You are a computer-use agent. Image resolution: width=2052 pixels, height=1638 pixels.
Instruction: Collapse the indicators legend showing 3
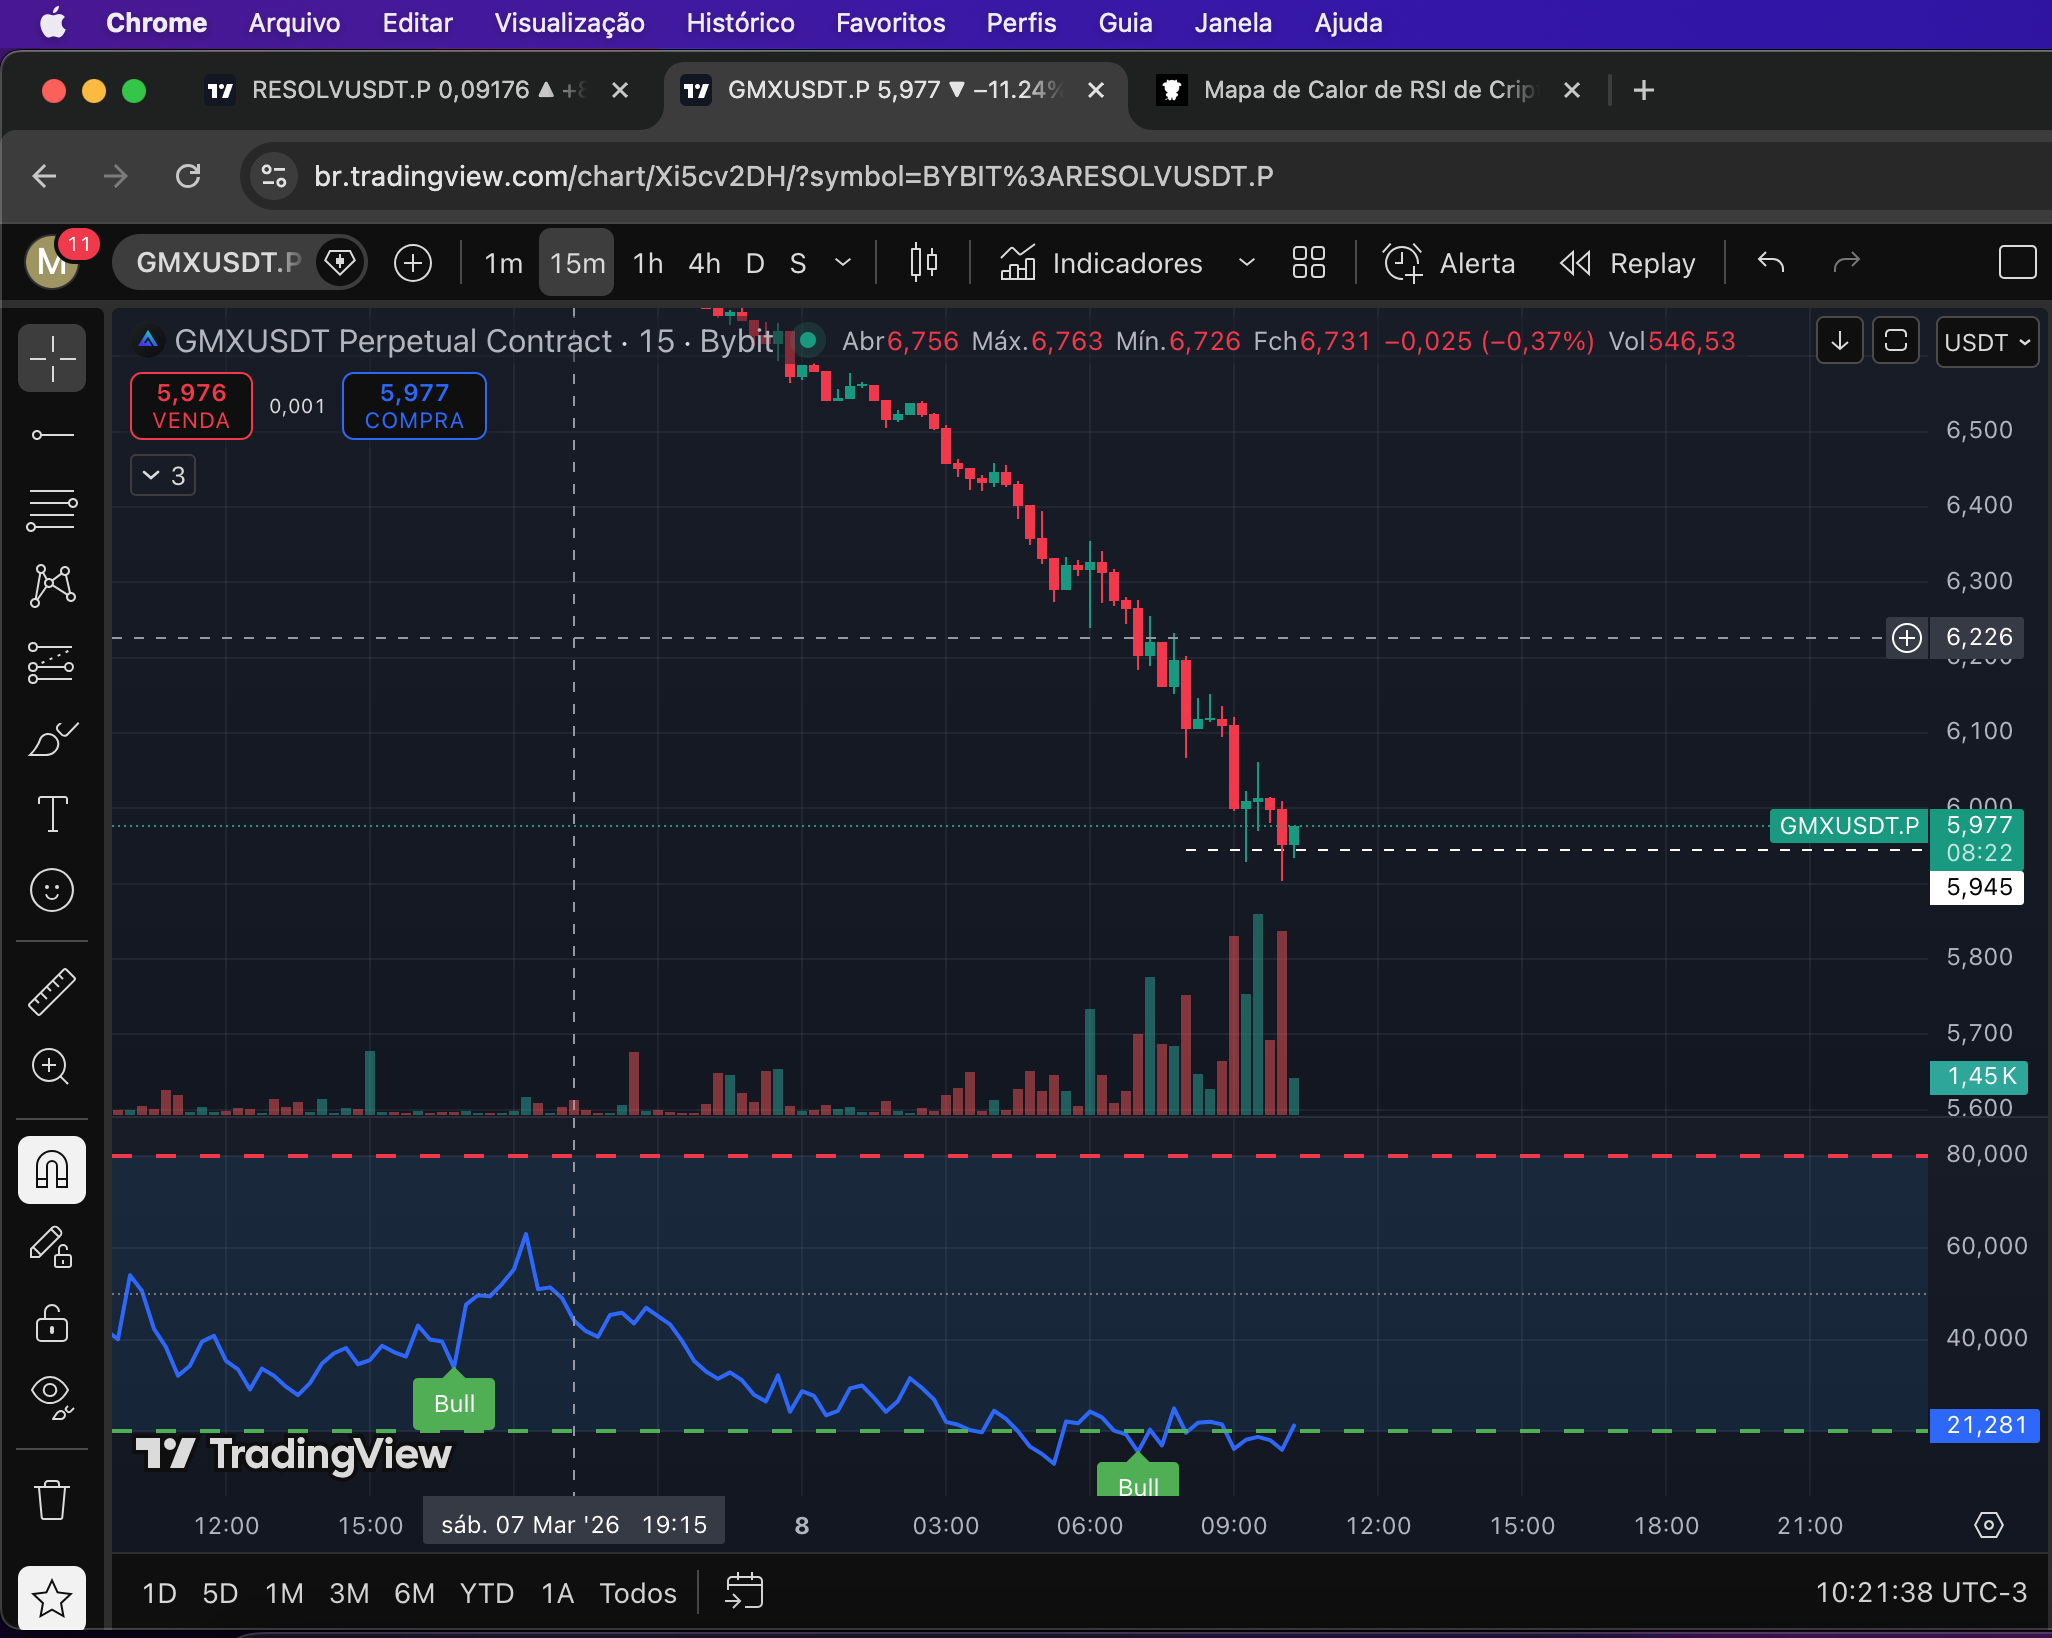163,475
